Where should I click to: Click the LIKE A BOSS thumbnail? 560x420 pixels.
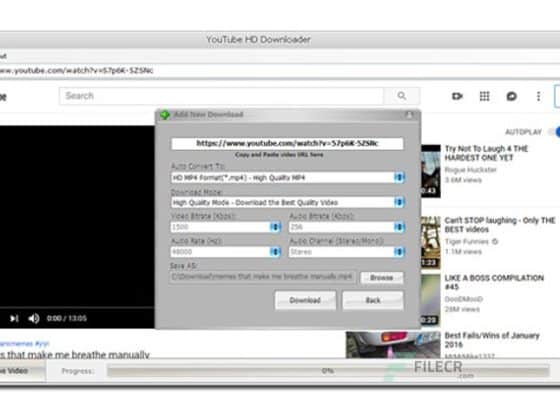click(431, 300)
